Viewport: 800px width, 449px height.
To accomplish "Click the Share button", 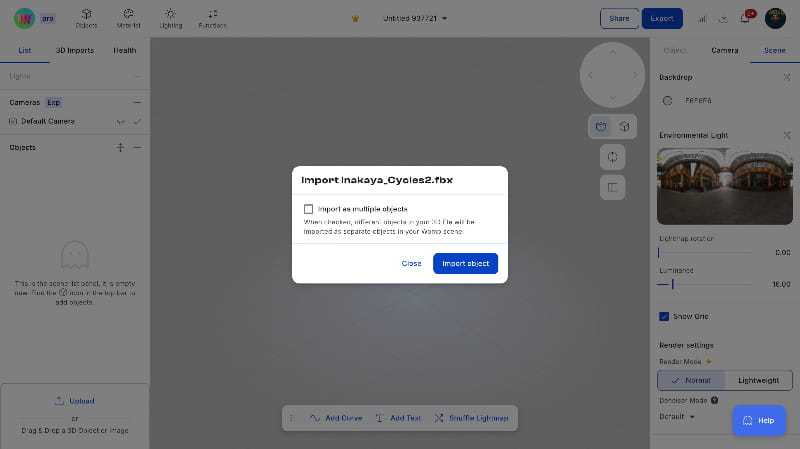I will point(619,18).
